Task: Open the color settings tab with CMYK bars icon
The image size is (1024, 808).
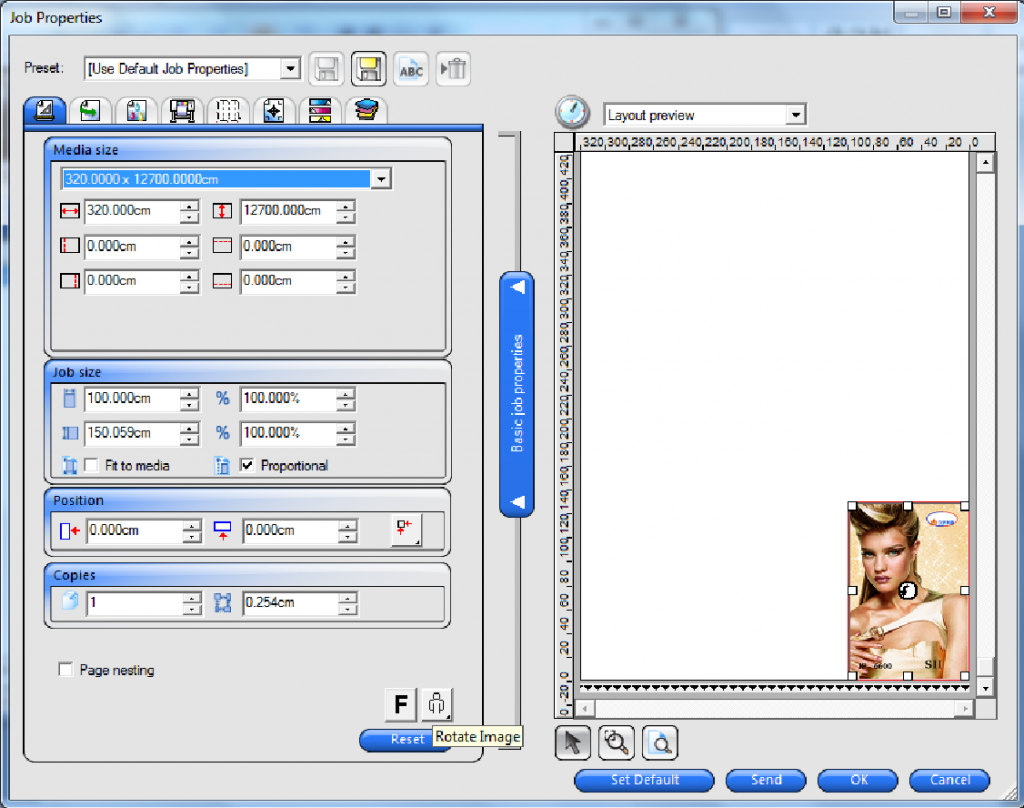Action: [x=320, y=111]
